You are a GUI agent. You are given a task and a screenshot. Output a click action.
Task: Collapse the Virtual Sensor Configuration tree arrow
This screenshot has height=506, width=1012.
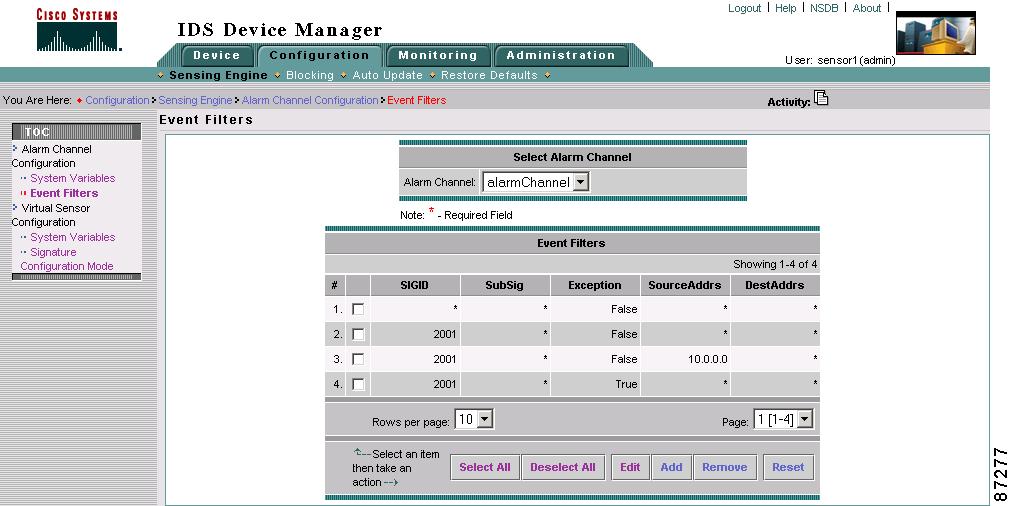[15, 207]
